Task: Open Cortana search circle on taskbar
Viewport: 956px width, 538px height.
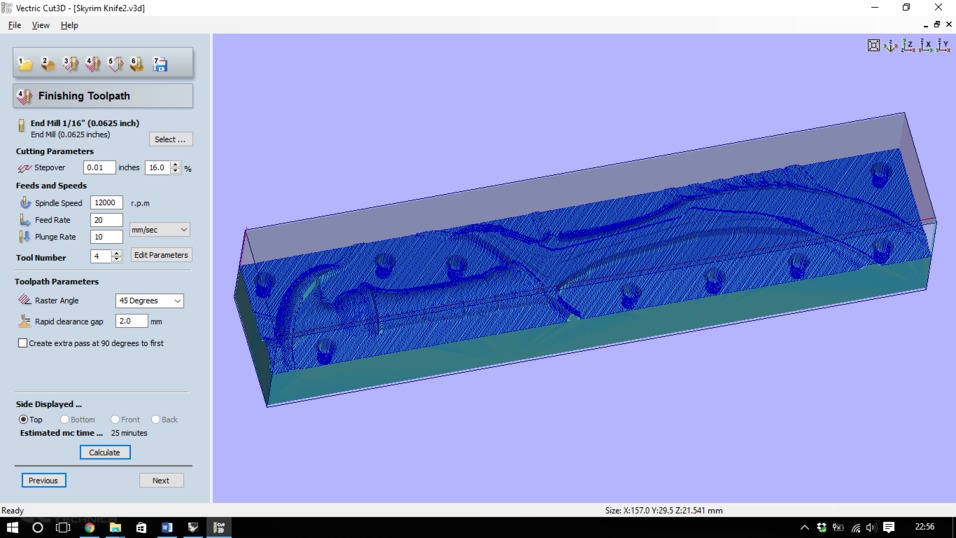Action: (x=37, y=528)
